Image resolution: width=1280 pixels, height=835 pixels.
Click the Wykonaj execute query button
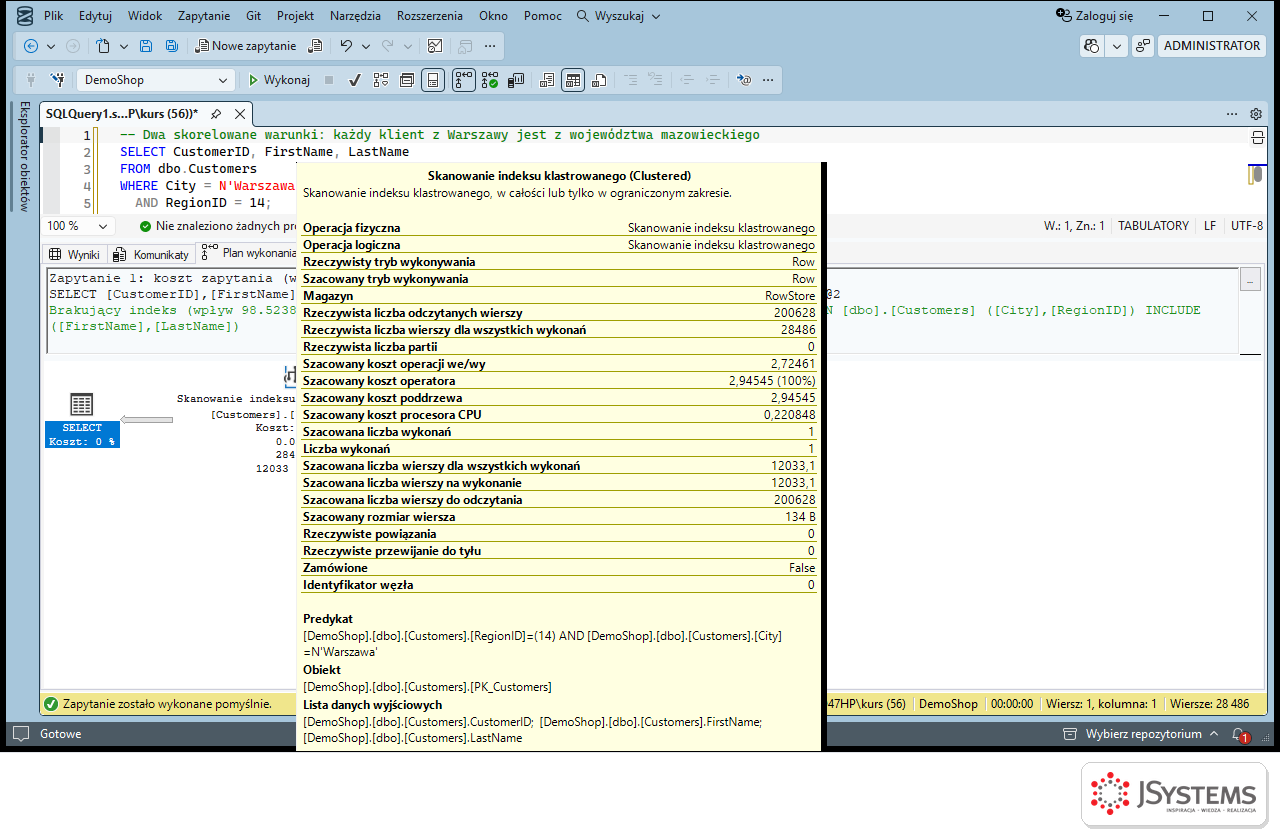click(x=279, y=80)
